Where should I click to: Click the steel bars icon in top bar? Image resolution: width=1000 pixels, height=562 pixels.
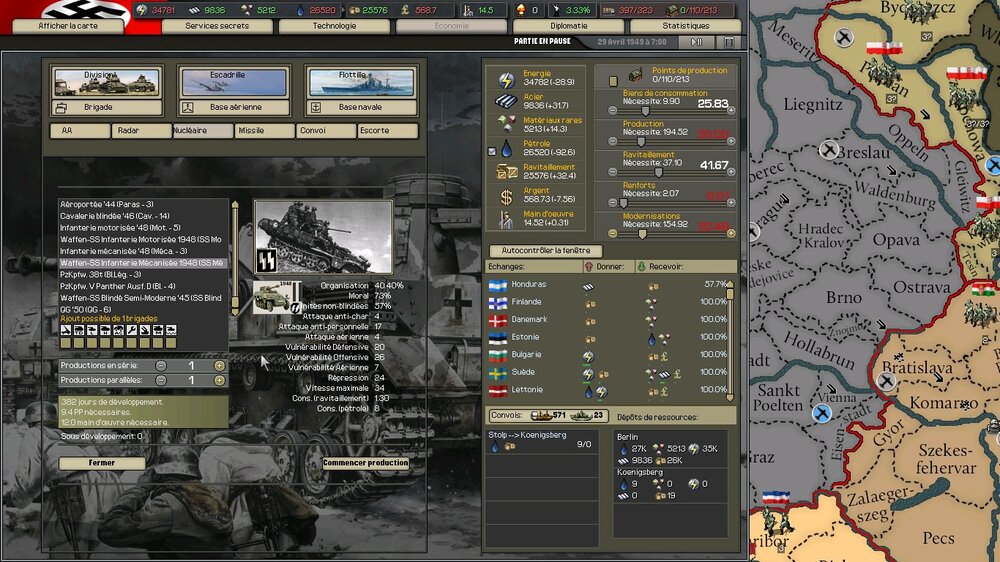195,10
